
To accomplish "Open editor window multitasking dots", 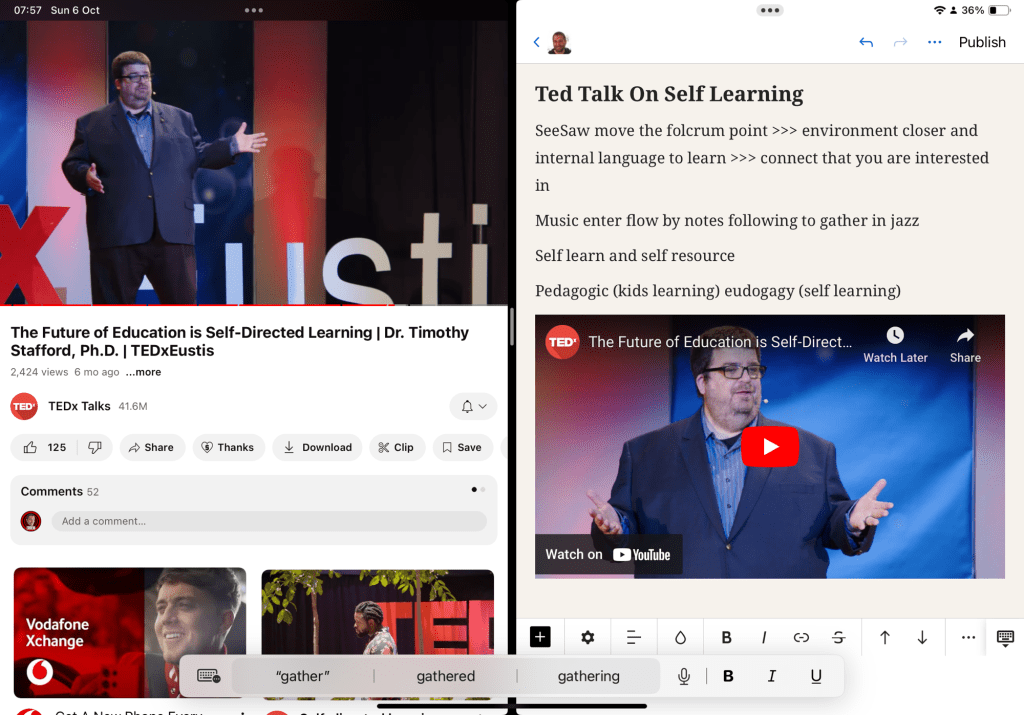I will [769, 10].
